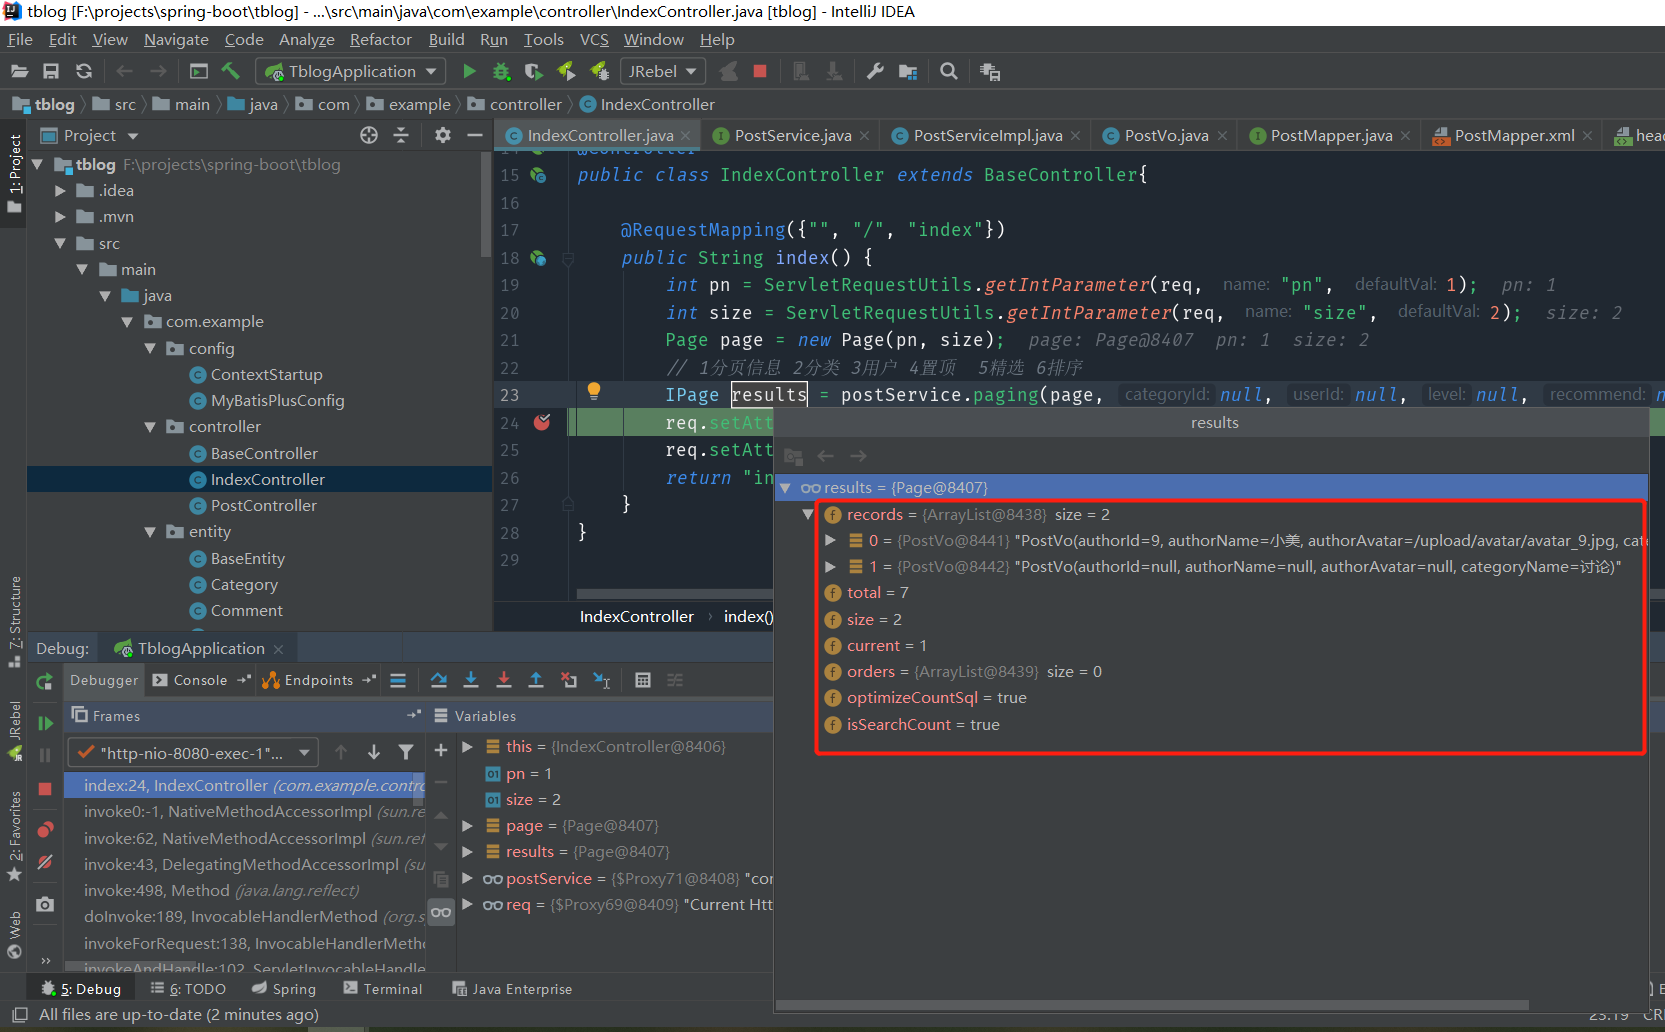
Task: Collapse the controller package node
Action: coord(150,427)
